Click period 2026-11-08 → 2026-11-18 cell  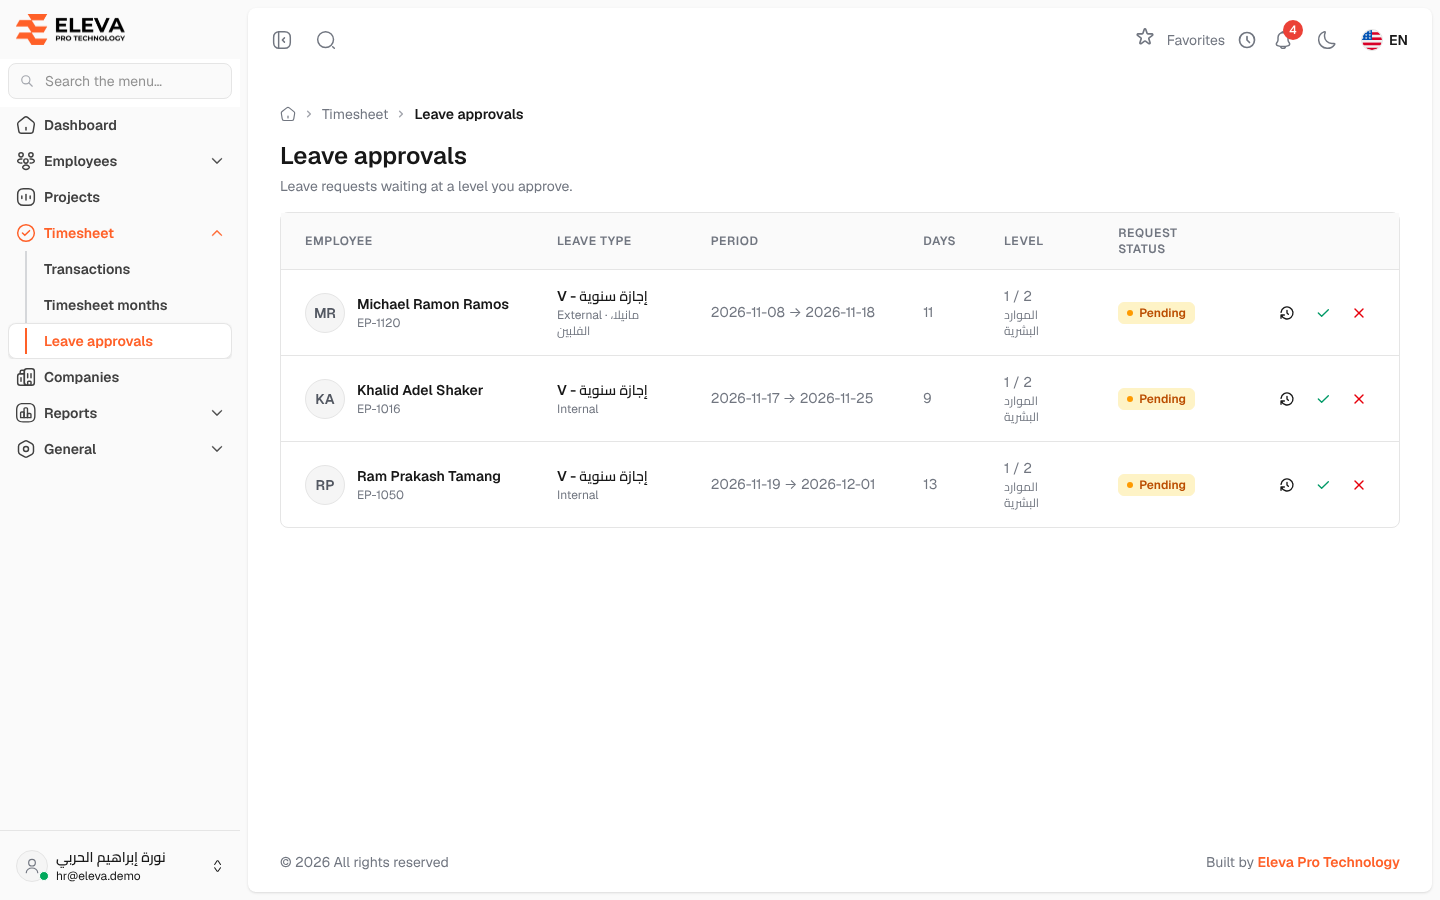(x=793, y=312)
